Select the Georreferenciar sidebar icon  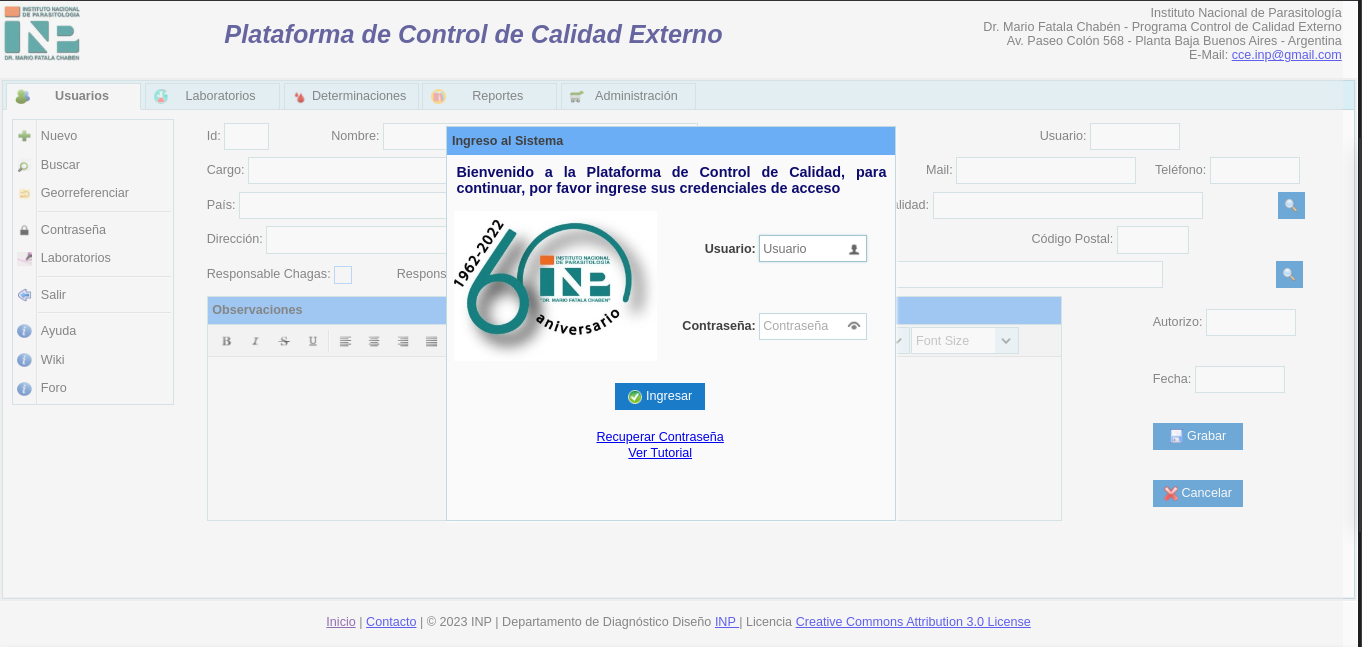(24, 194)
